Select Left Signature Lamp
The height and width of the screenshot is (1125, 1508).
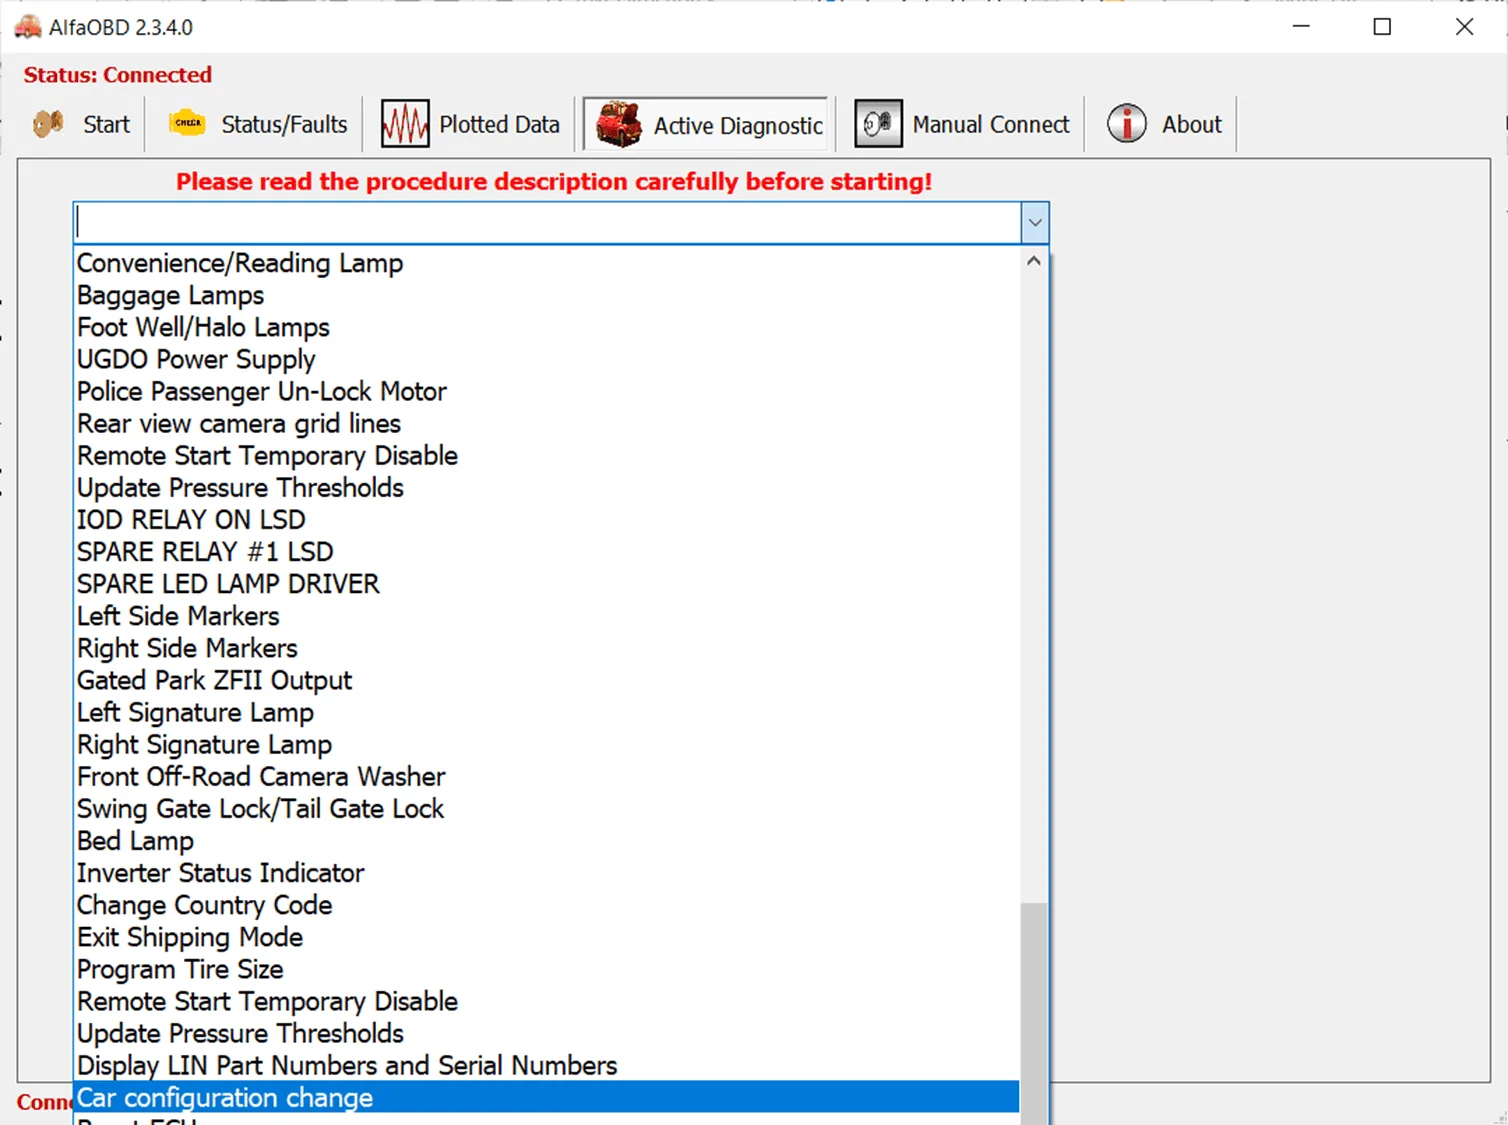(546, 712)
